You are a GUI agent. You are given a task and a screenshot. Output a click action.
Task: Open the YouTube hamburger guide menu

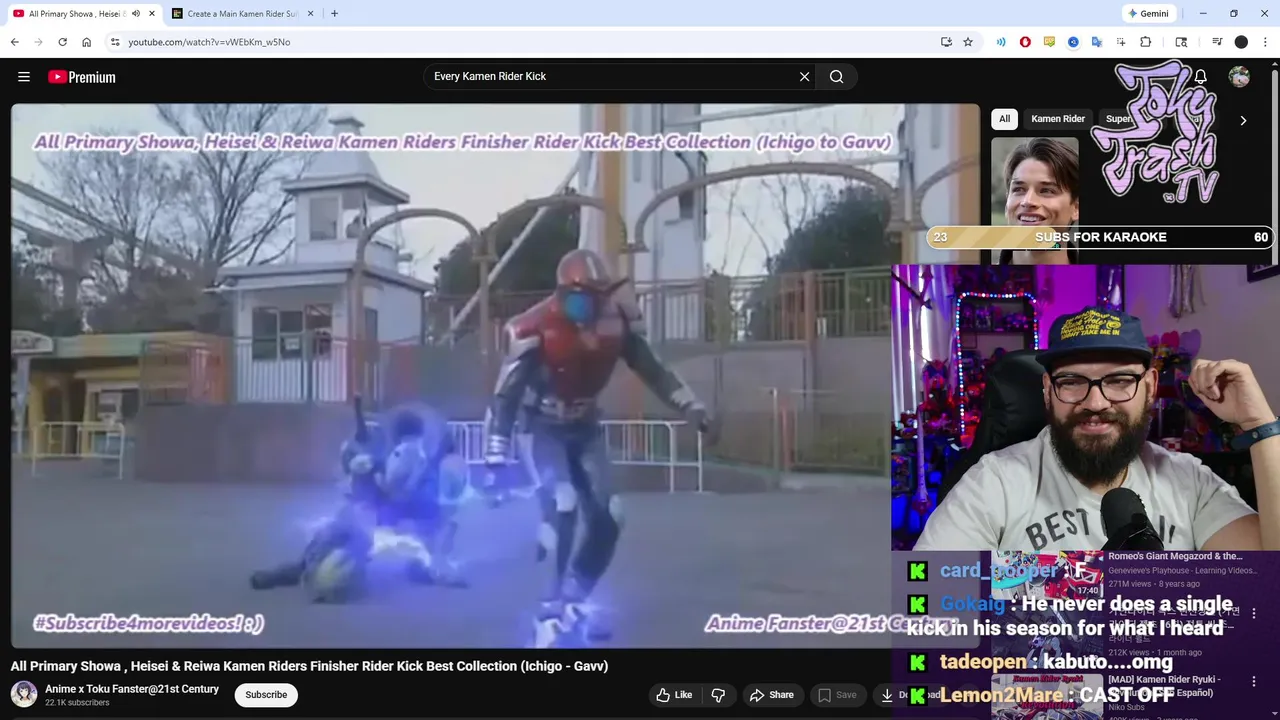[24, 77]
